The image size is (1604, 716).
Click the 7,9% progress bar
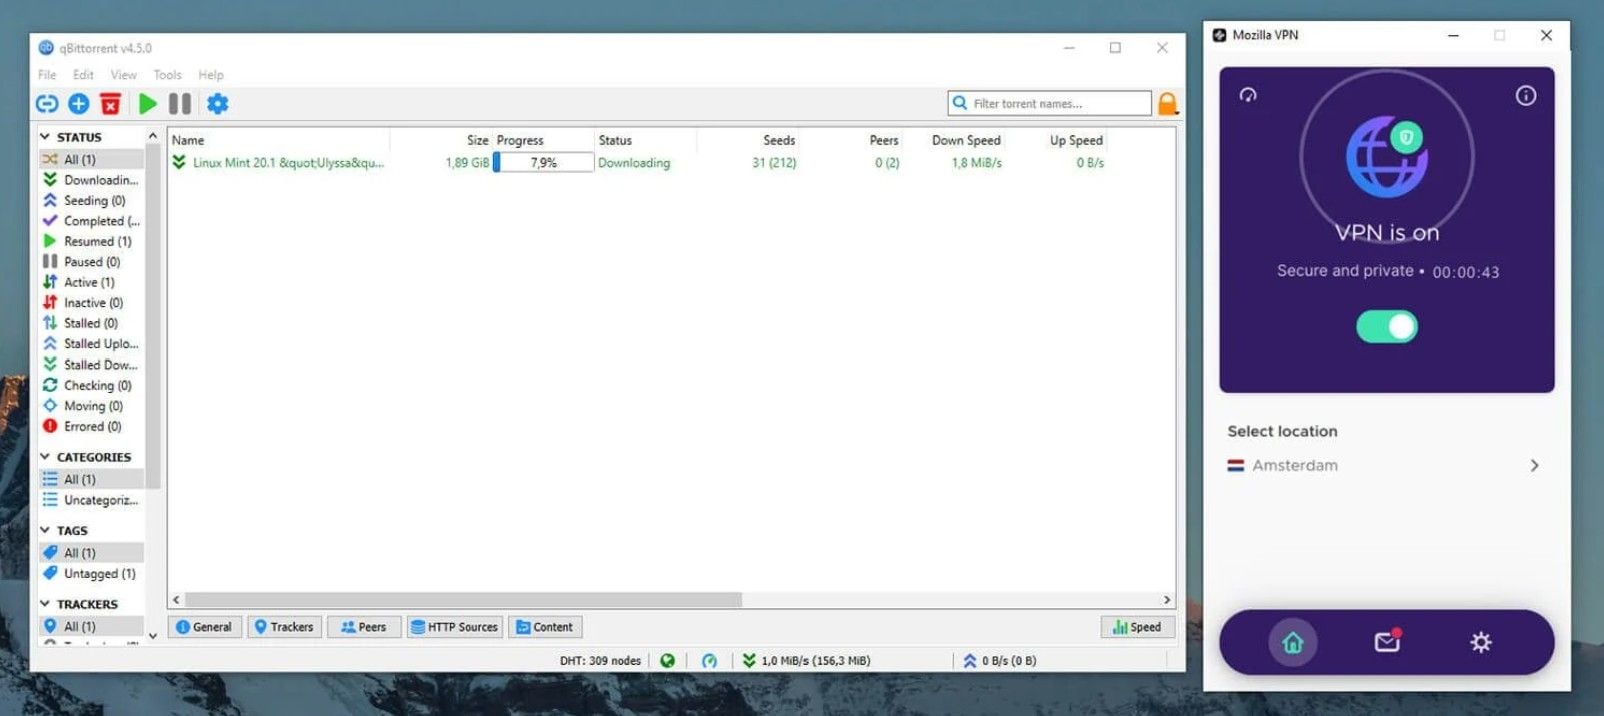coord(544,163)
